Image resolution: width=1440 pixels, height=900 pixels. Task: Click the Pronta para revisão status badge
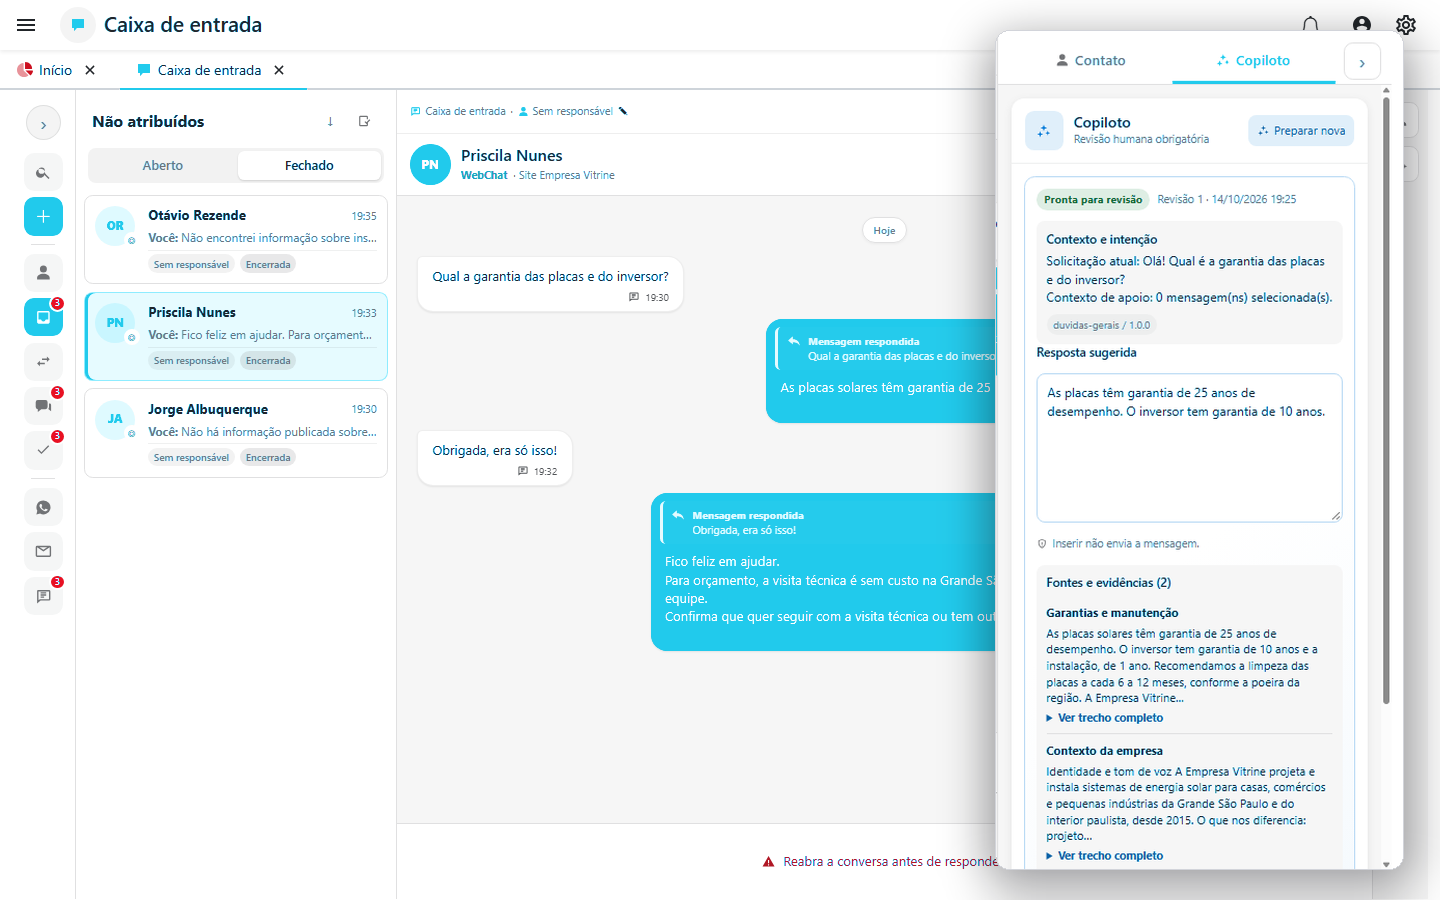tap(1093, 199)
